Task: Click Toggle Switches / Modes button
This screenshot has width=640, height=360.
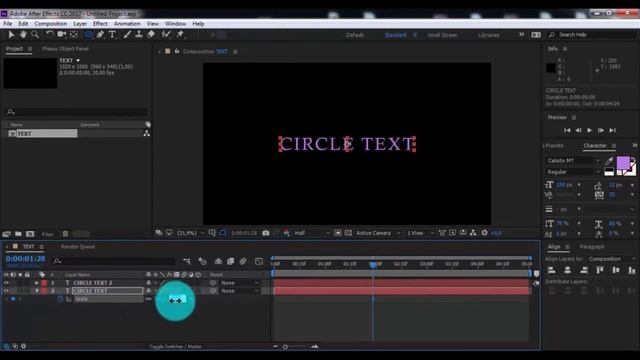Action: [175, 346]
